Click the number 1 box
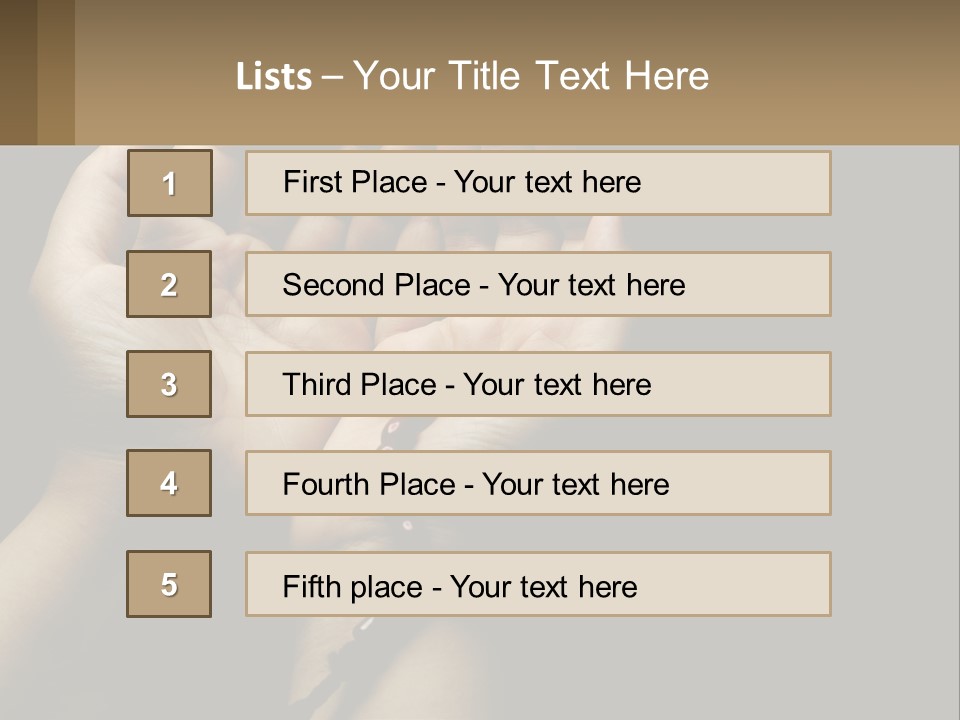The width and height of the screenshot is (960, 720). (170, 183)
